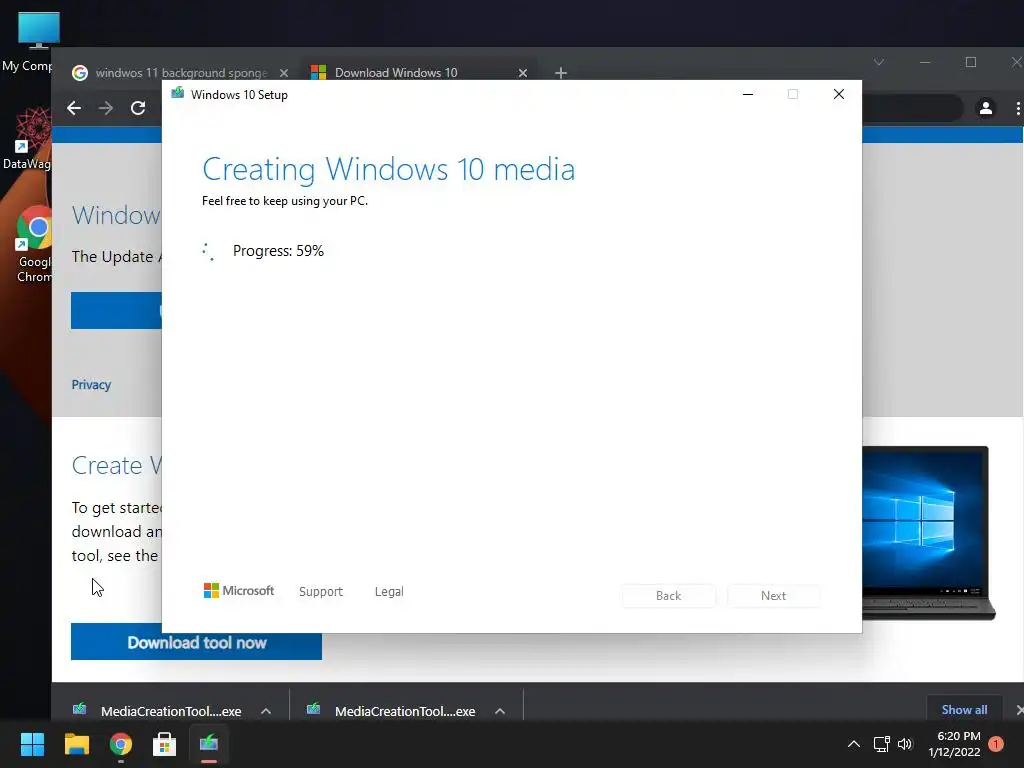Open the Privacy link on page
This screenshot has height=768, width=1024.
[x=91, y=385]
